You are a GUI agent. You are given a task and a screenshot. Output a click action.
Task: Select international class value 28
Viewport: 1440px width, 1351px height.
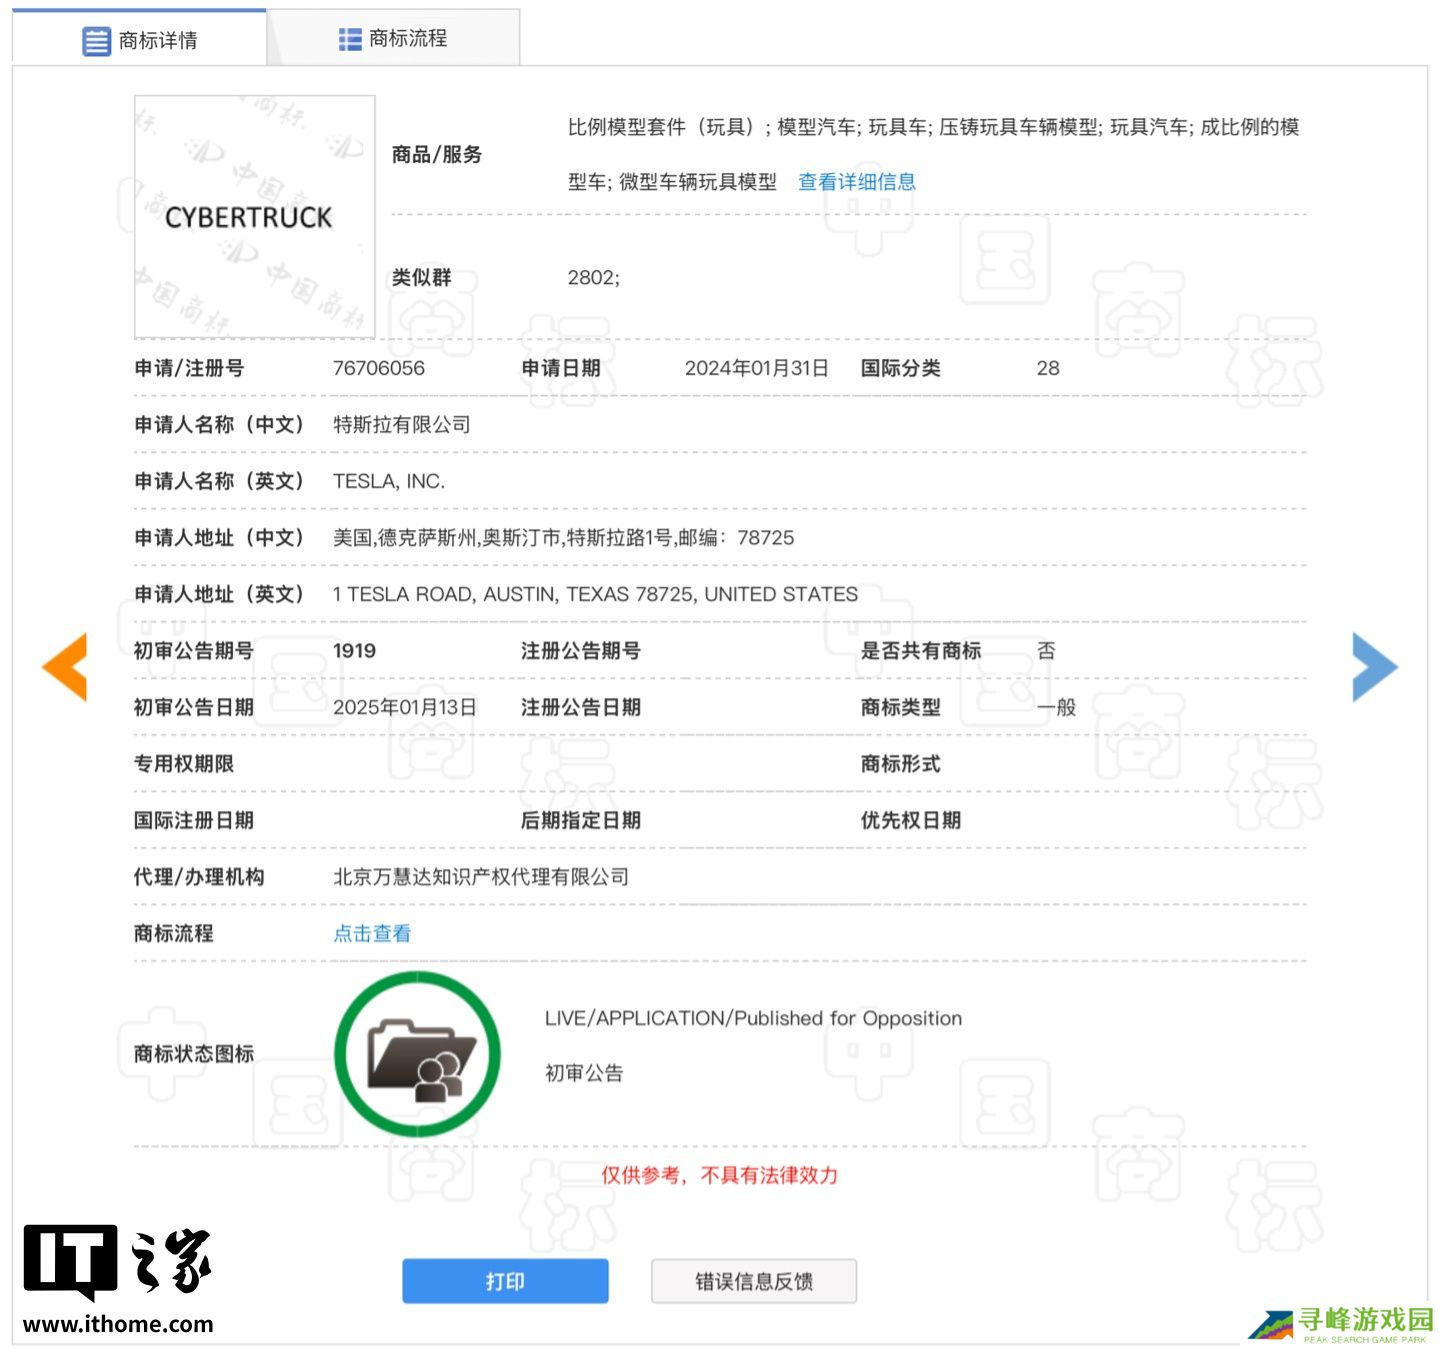[x=1048, y=368]
